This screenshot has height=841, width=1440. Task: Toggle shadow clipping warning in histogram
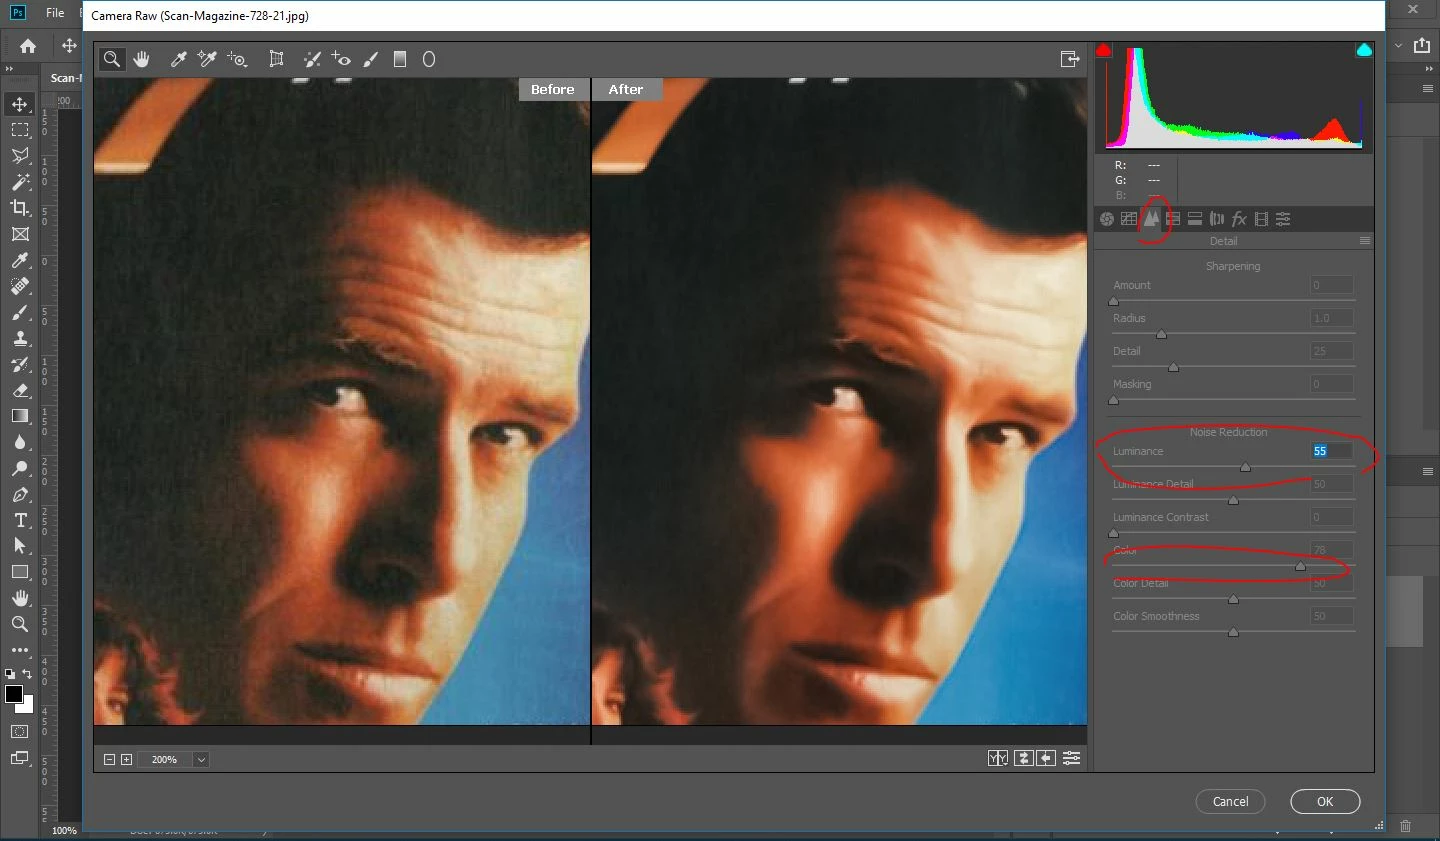1104,50
